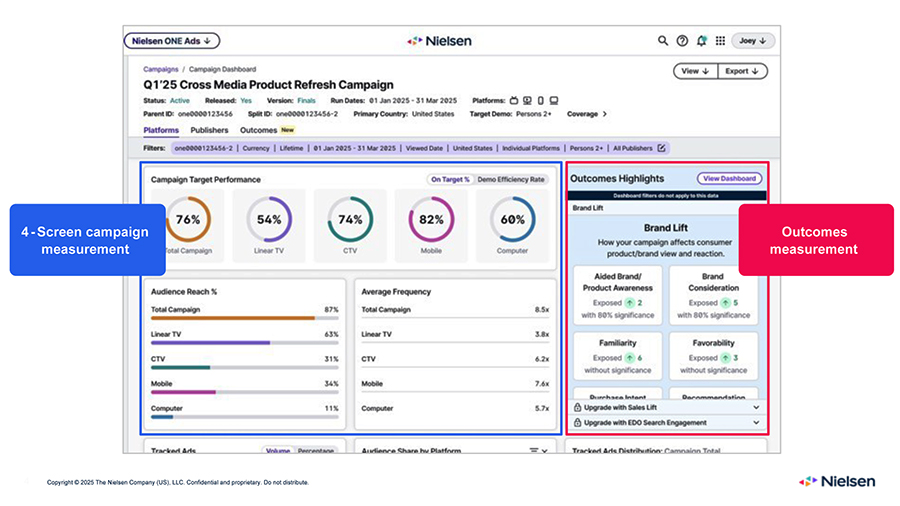Open the help question mark icon
The width and height of the screenshot is (900, 506).
(x=682, y=41)
